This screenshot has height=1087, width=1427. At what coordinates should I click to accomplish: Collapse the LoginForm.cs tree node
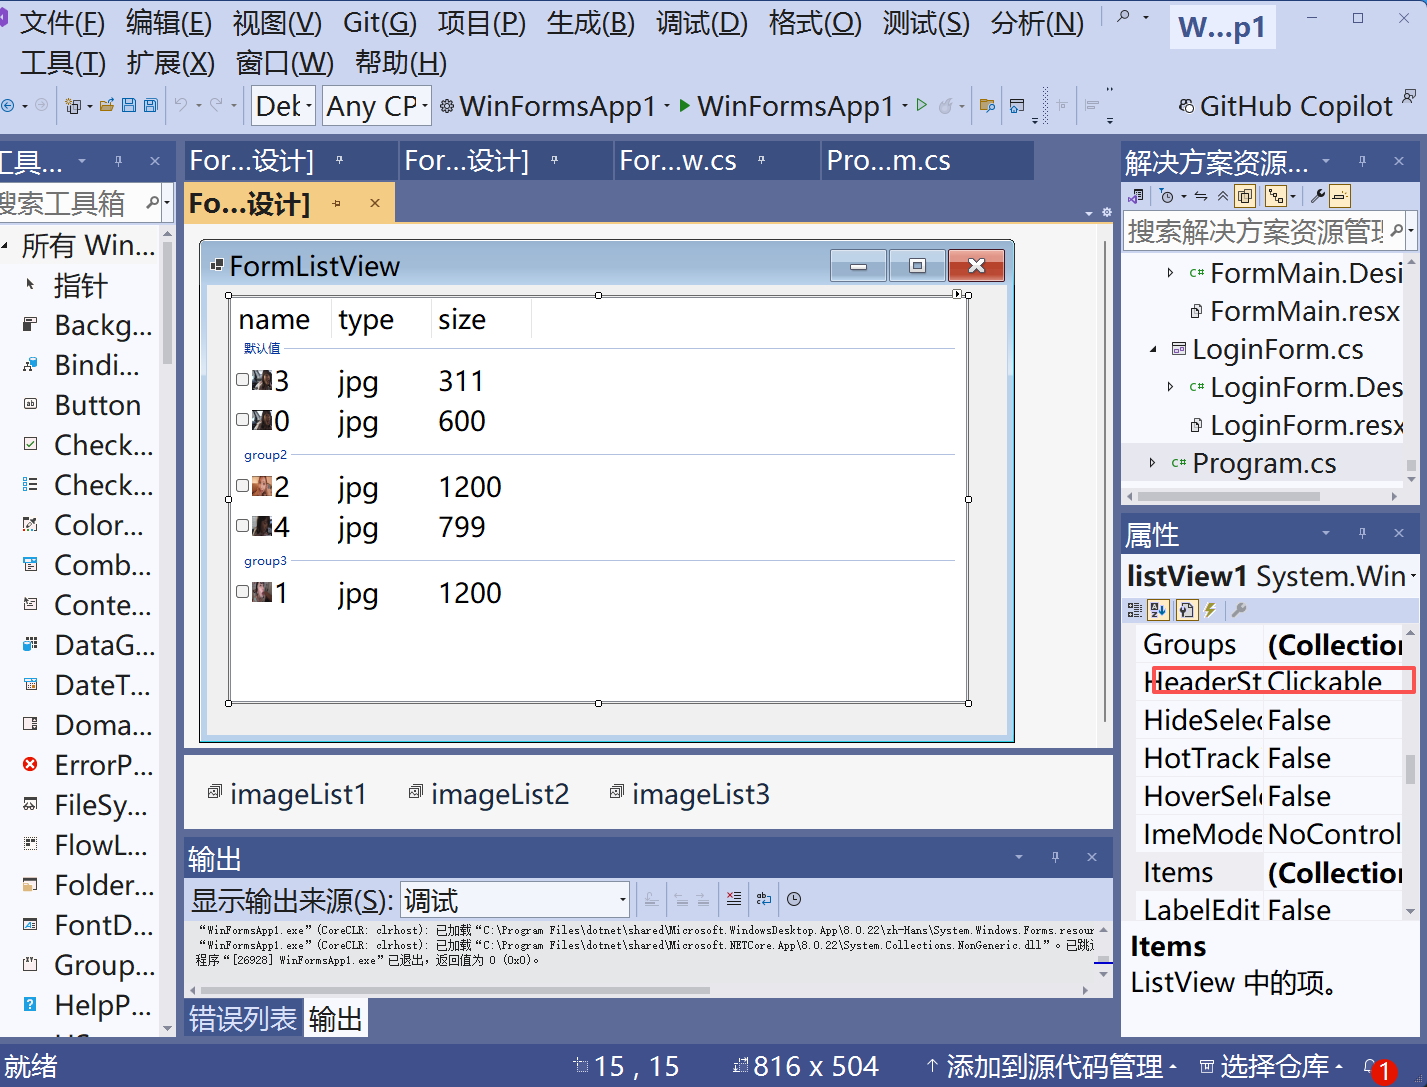coord(1153,350)
